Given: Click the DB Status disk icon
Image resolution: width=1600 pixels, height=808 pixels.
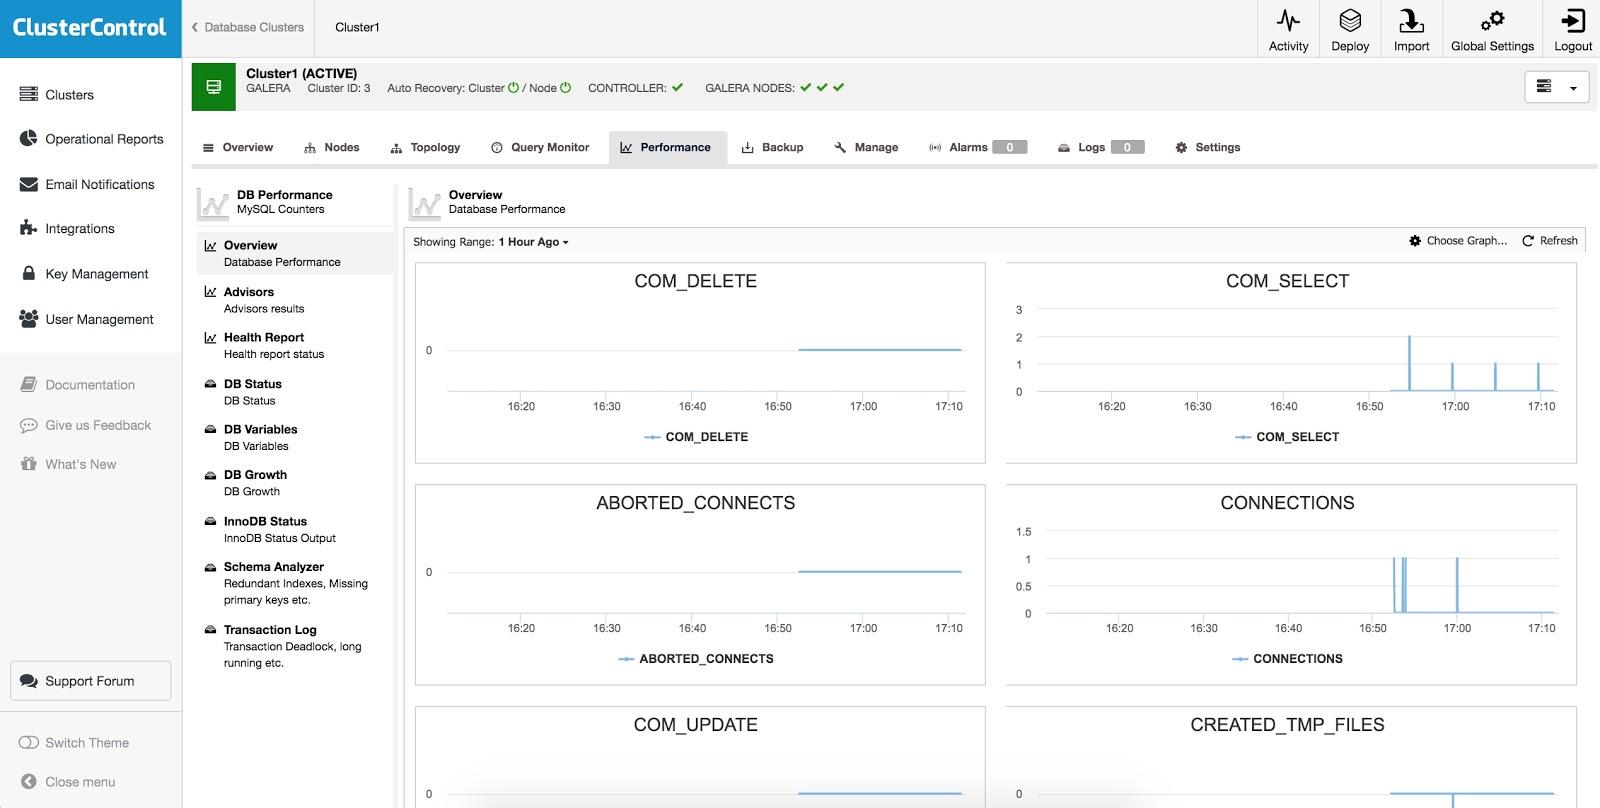Looking at the screenshot, I should coord(210,384).
